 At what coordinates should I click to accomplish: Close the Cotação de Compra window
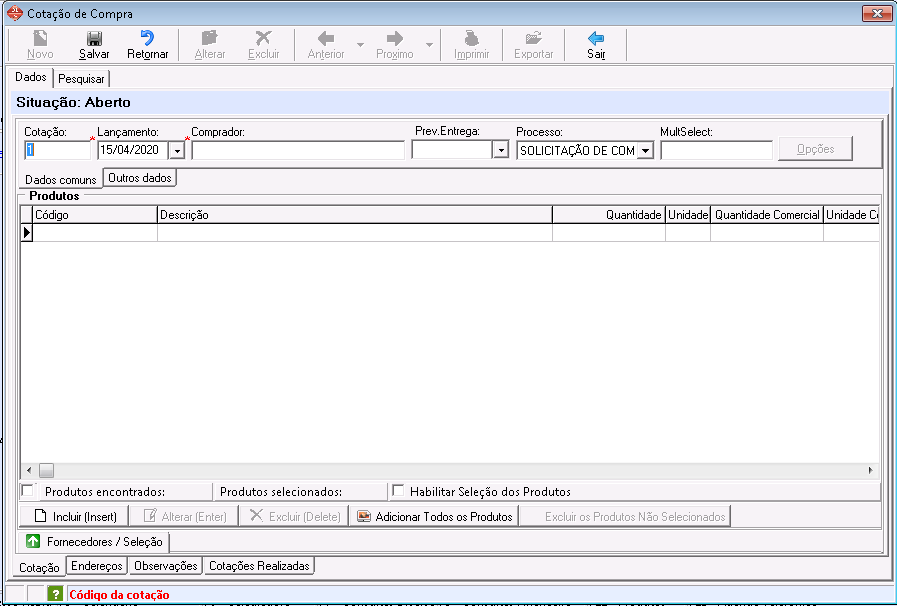pos(877,13)
